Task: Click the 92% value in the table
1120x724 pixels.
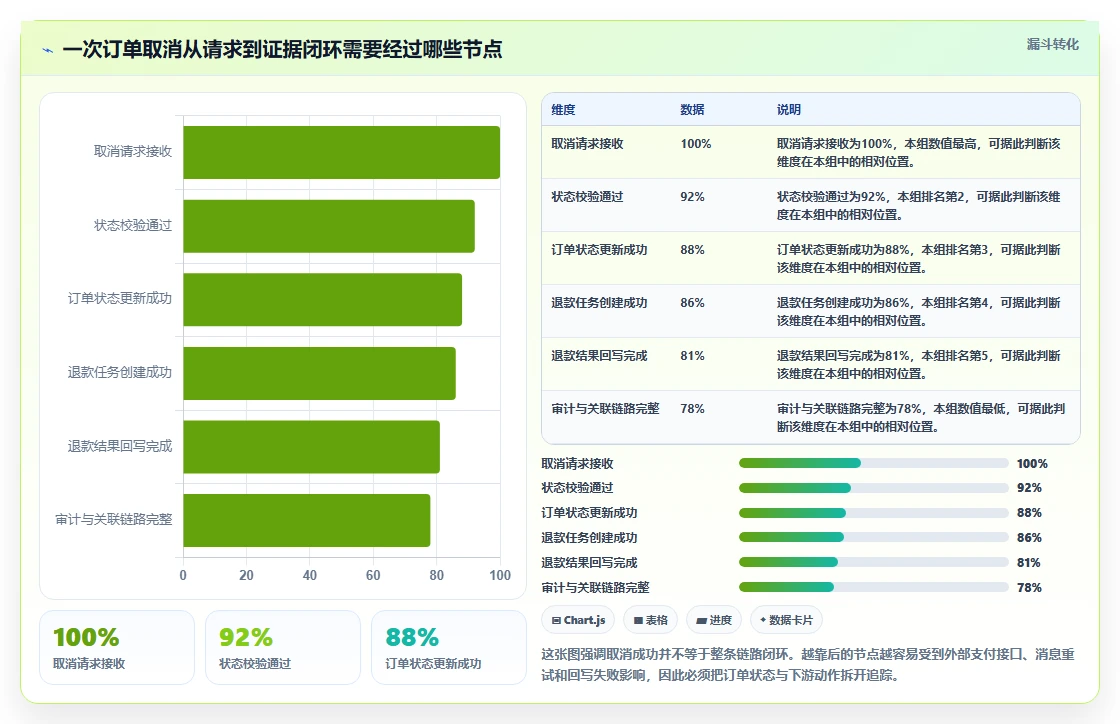Action: [692, 196]
